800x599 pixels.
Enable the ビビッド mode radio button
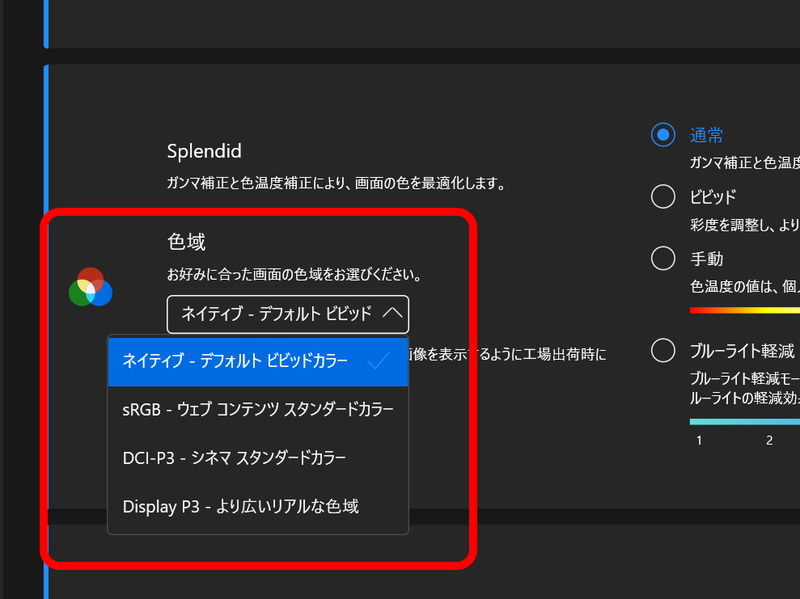(x=662, y=196)
